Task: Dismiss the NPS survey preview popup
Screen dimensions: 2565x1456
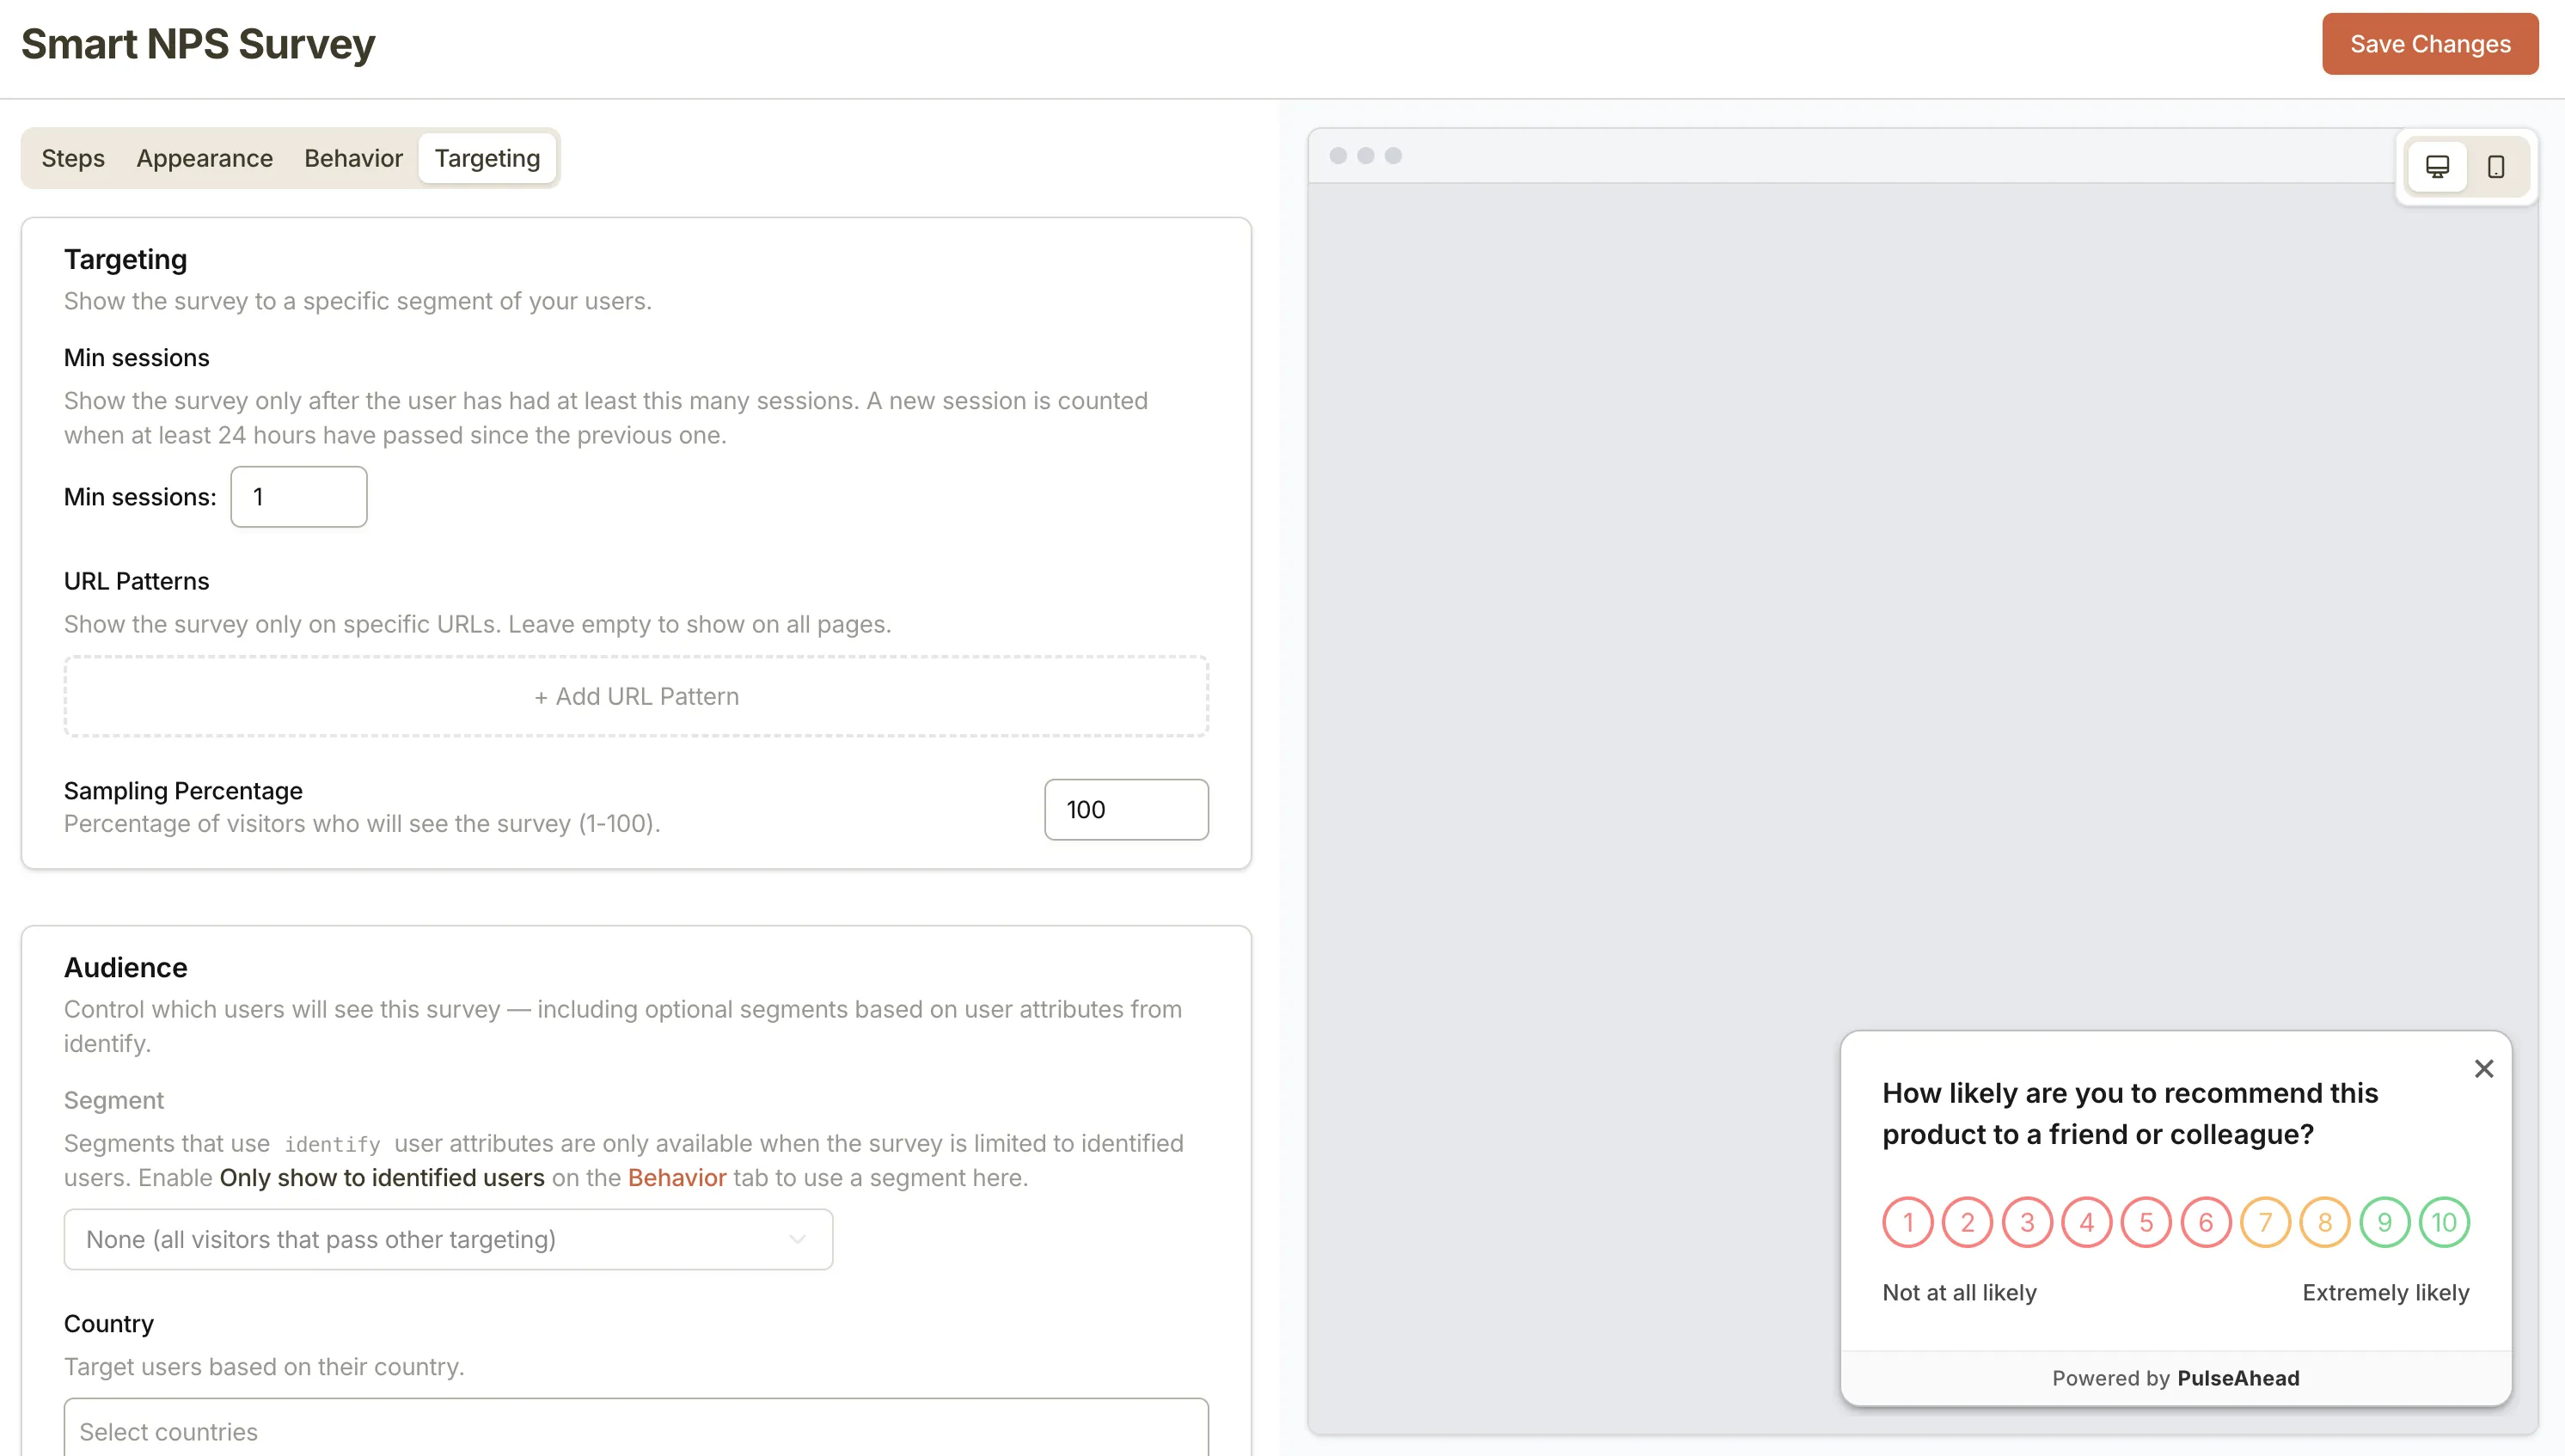Action: point(2484,1068)
